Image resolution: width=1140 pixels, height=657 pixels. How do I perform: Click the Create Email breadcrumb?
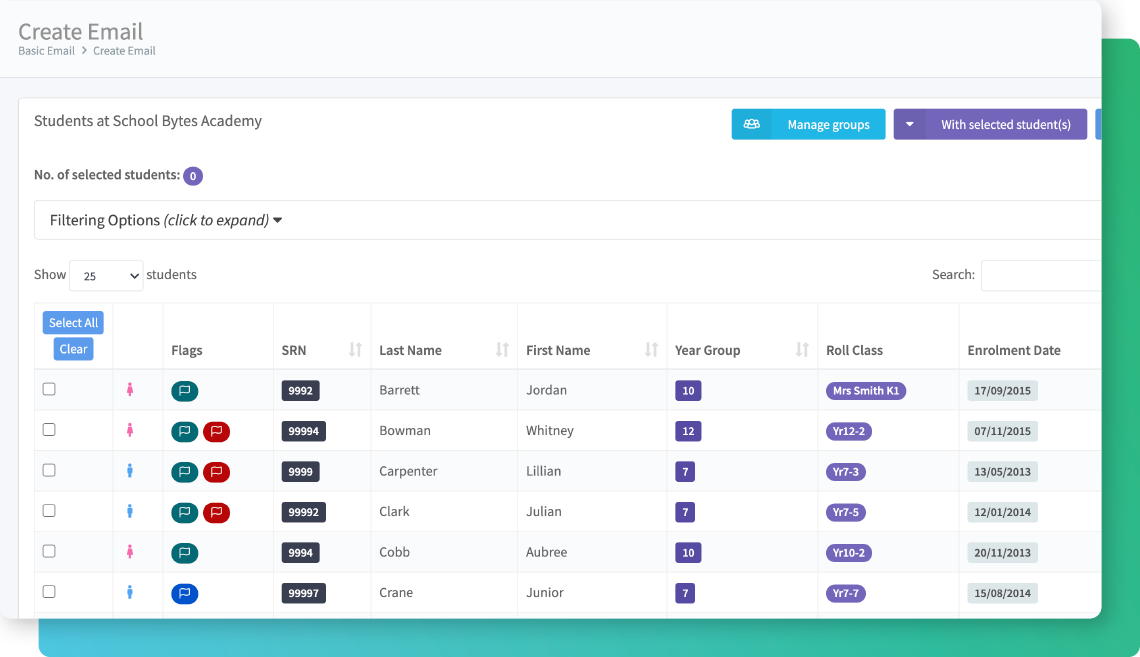[x=124, y=51]
